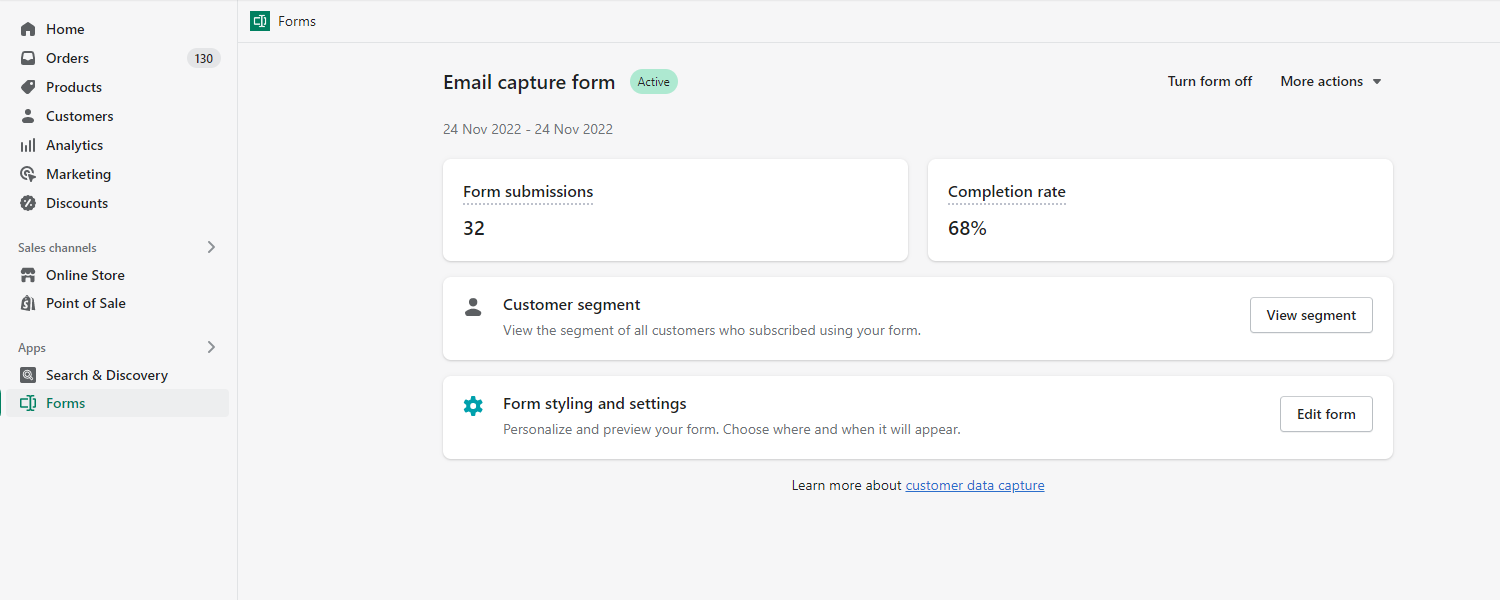Open Orders using its sidebar icon
Viewport: 1500px width, 600px height.
pyautogui.click(x=28, y=57)
